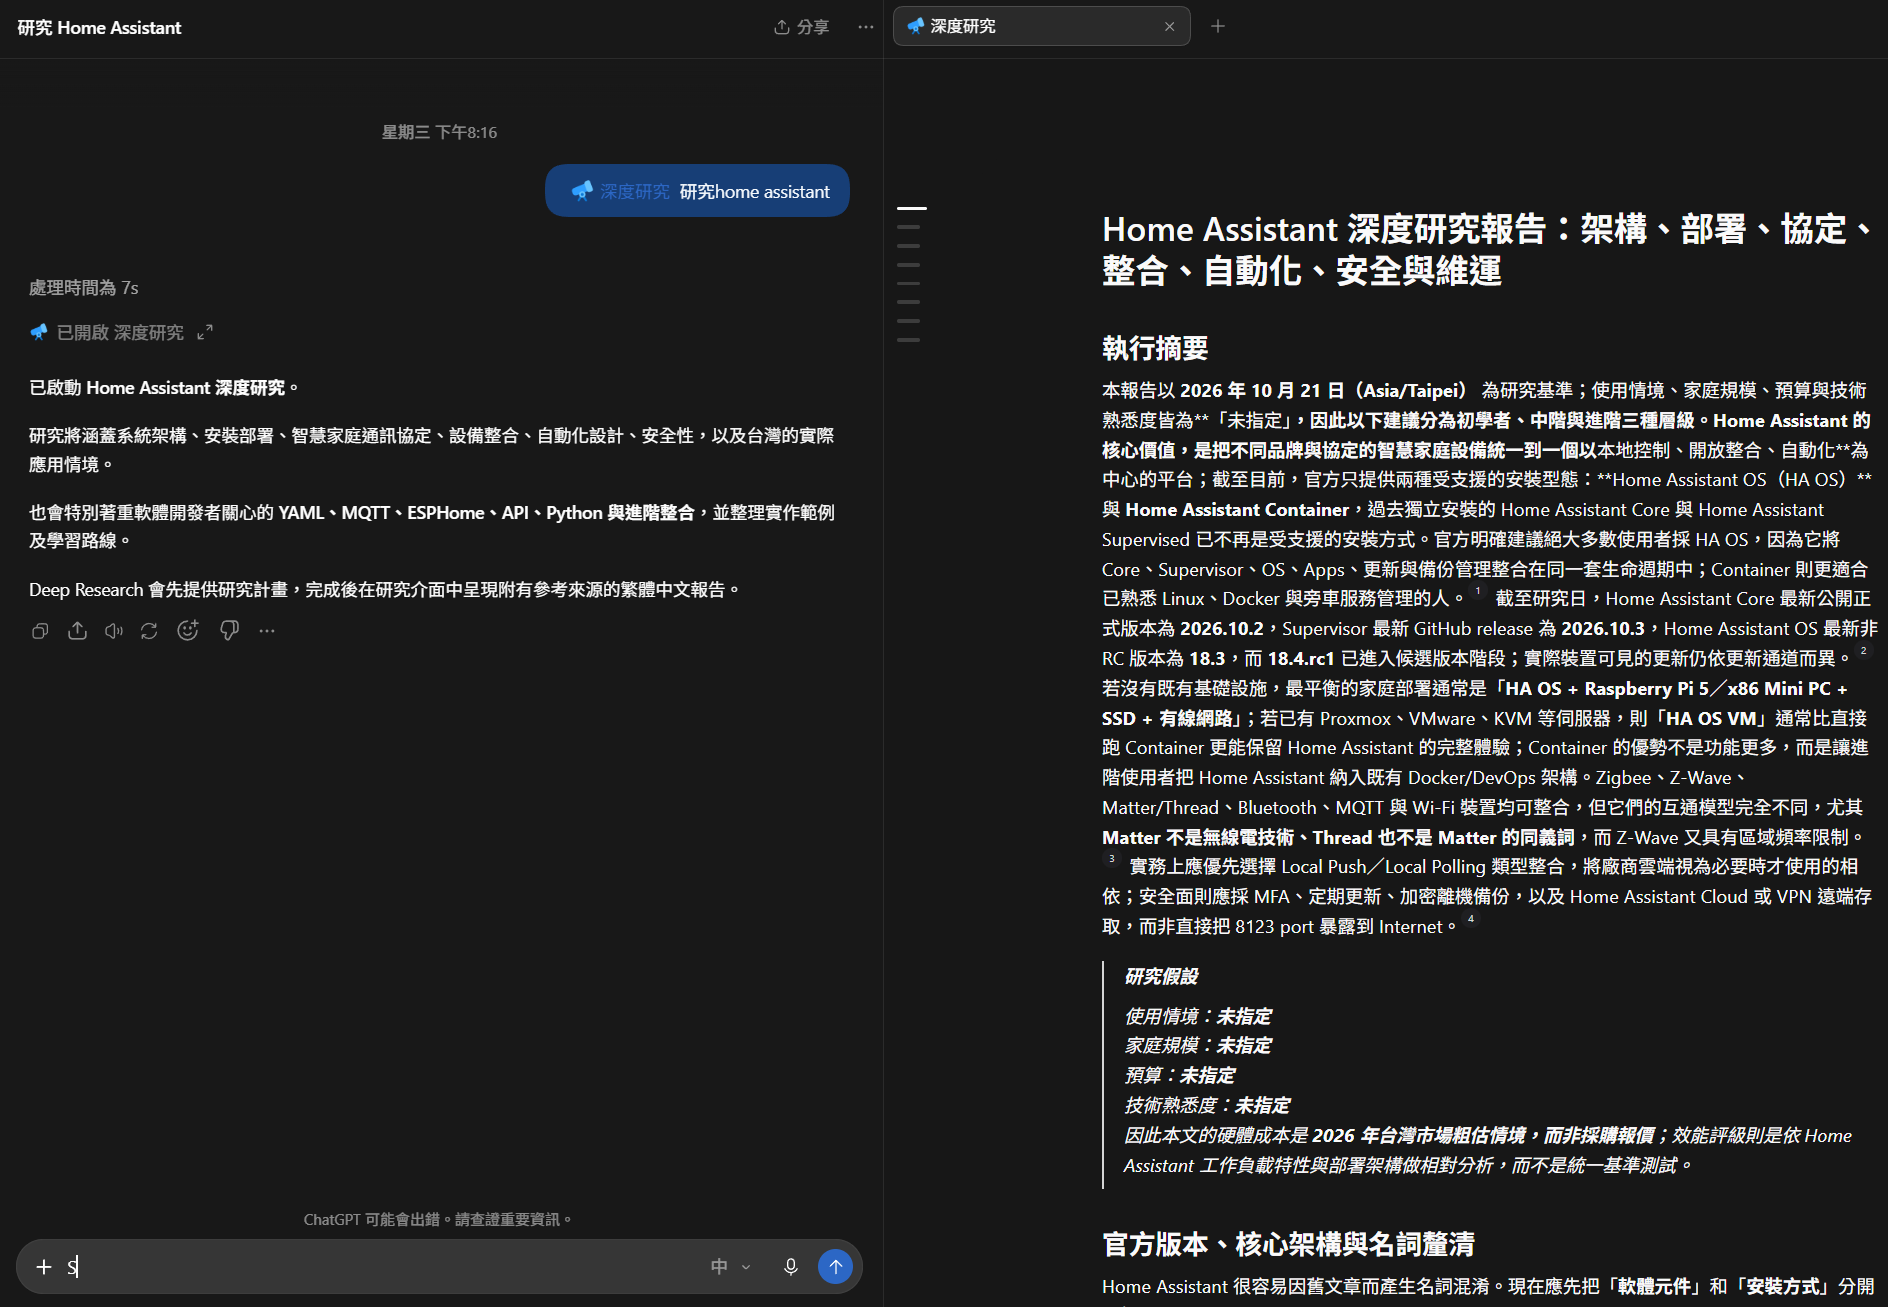Select the 官方版本、核心架構與名詞釐清 heading
Viewport: 1888px width, 1307px height.
(1288, 1244)
